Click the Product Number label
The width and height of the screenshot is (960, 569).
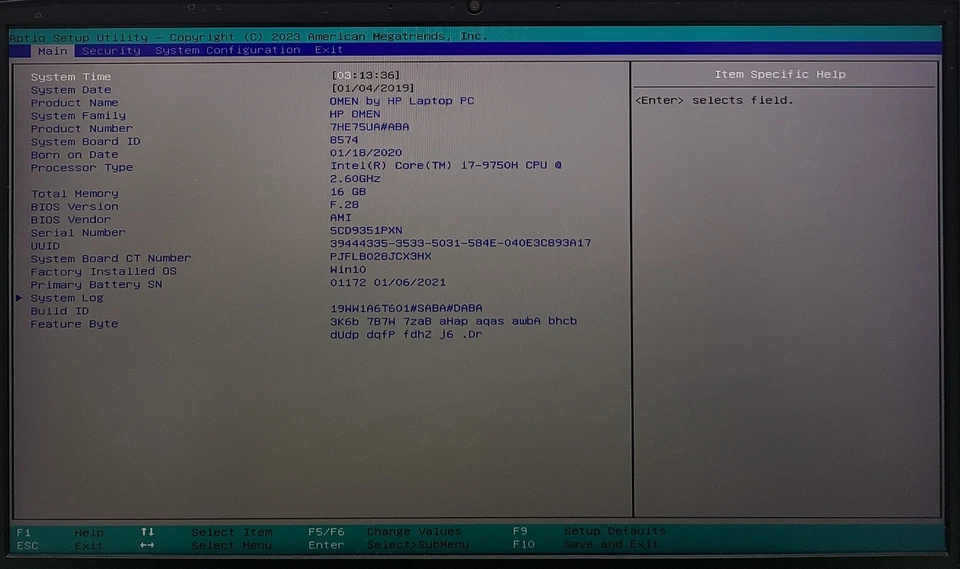(x=82, y=129)
